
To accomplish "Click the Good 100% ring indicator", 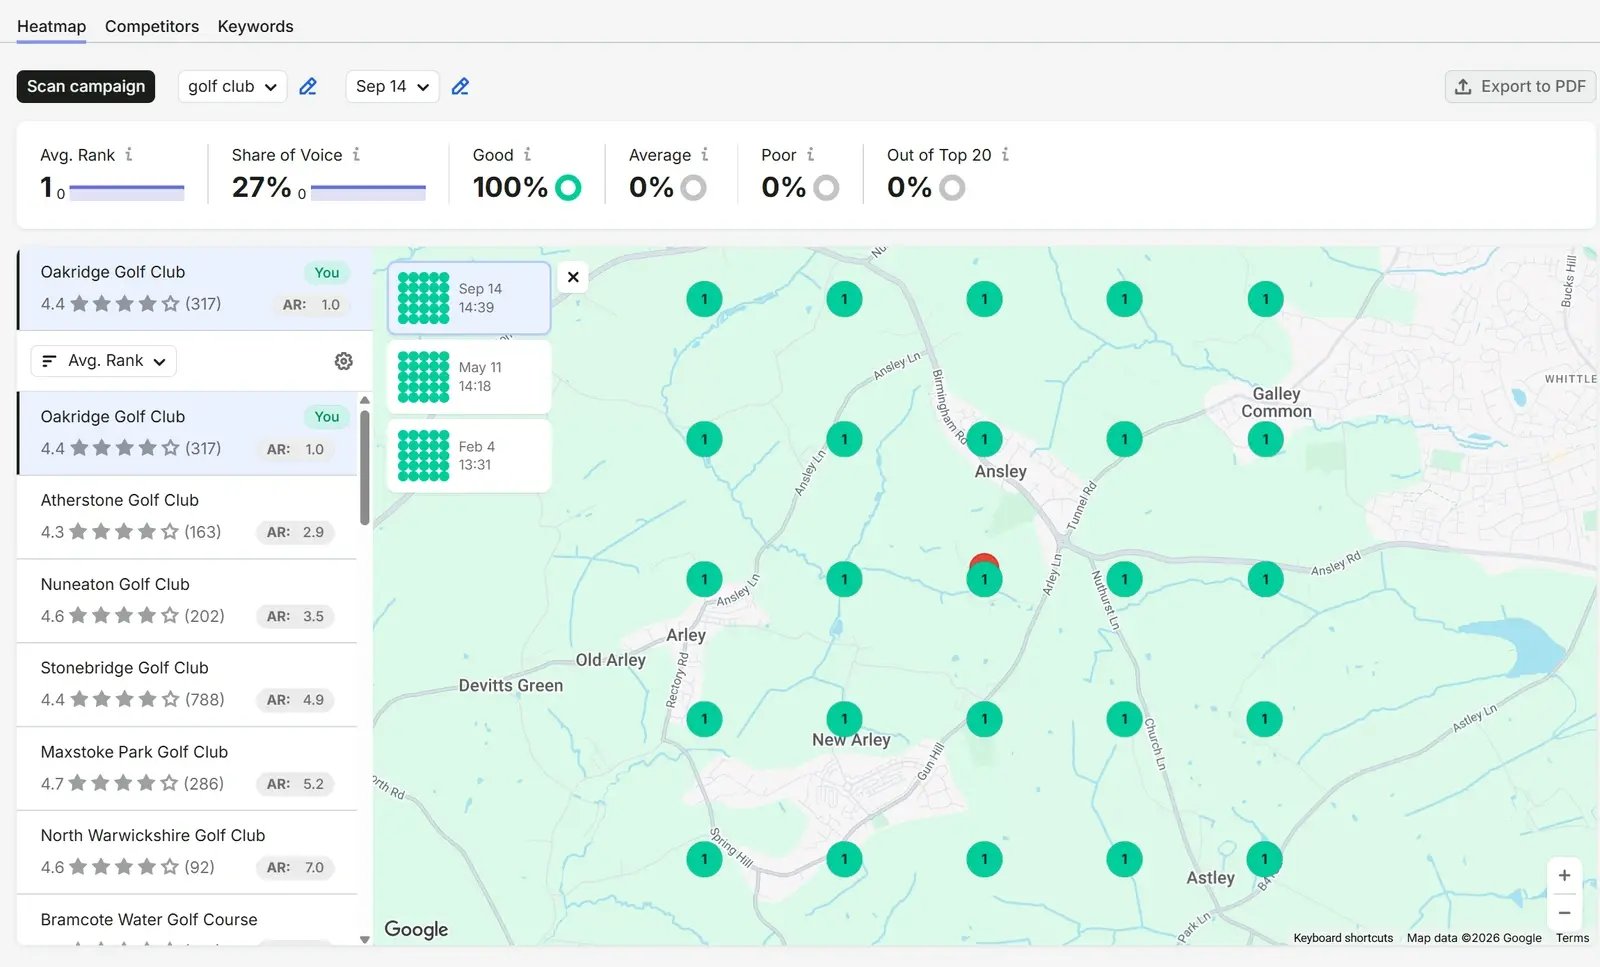I will [568, 187].
